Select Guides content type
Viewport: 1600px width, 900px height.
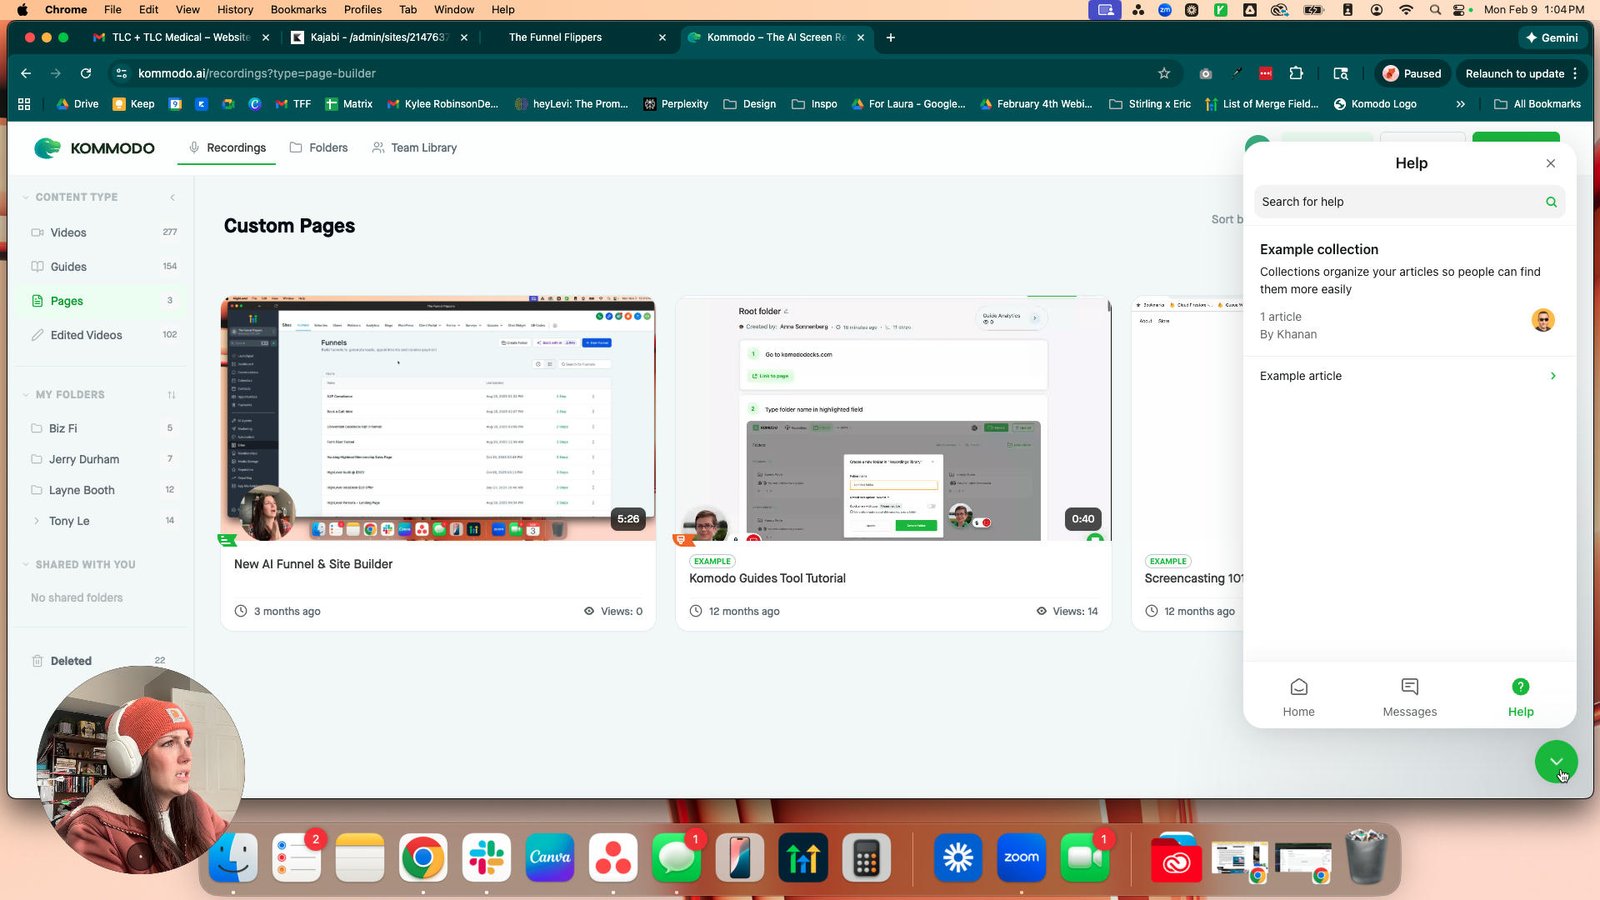(x=103, y=266)
